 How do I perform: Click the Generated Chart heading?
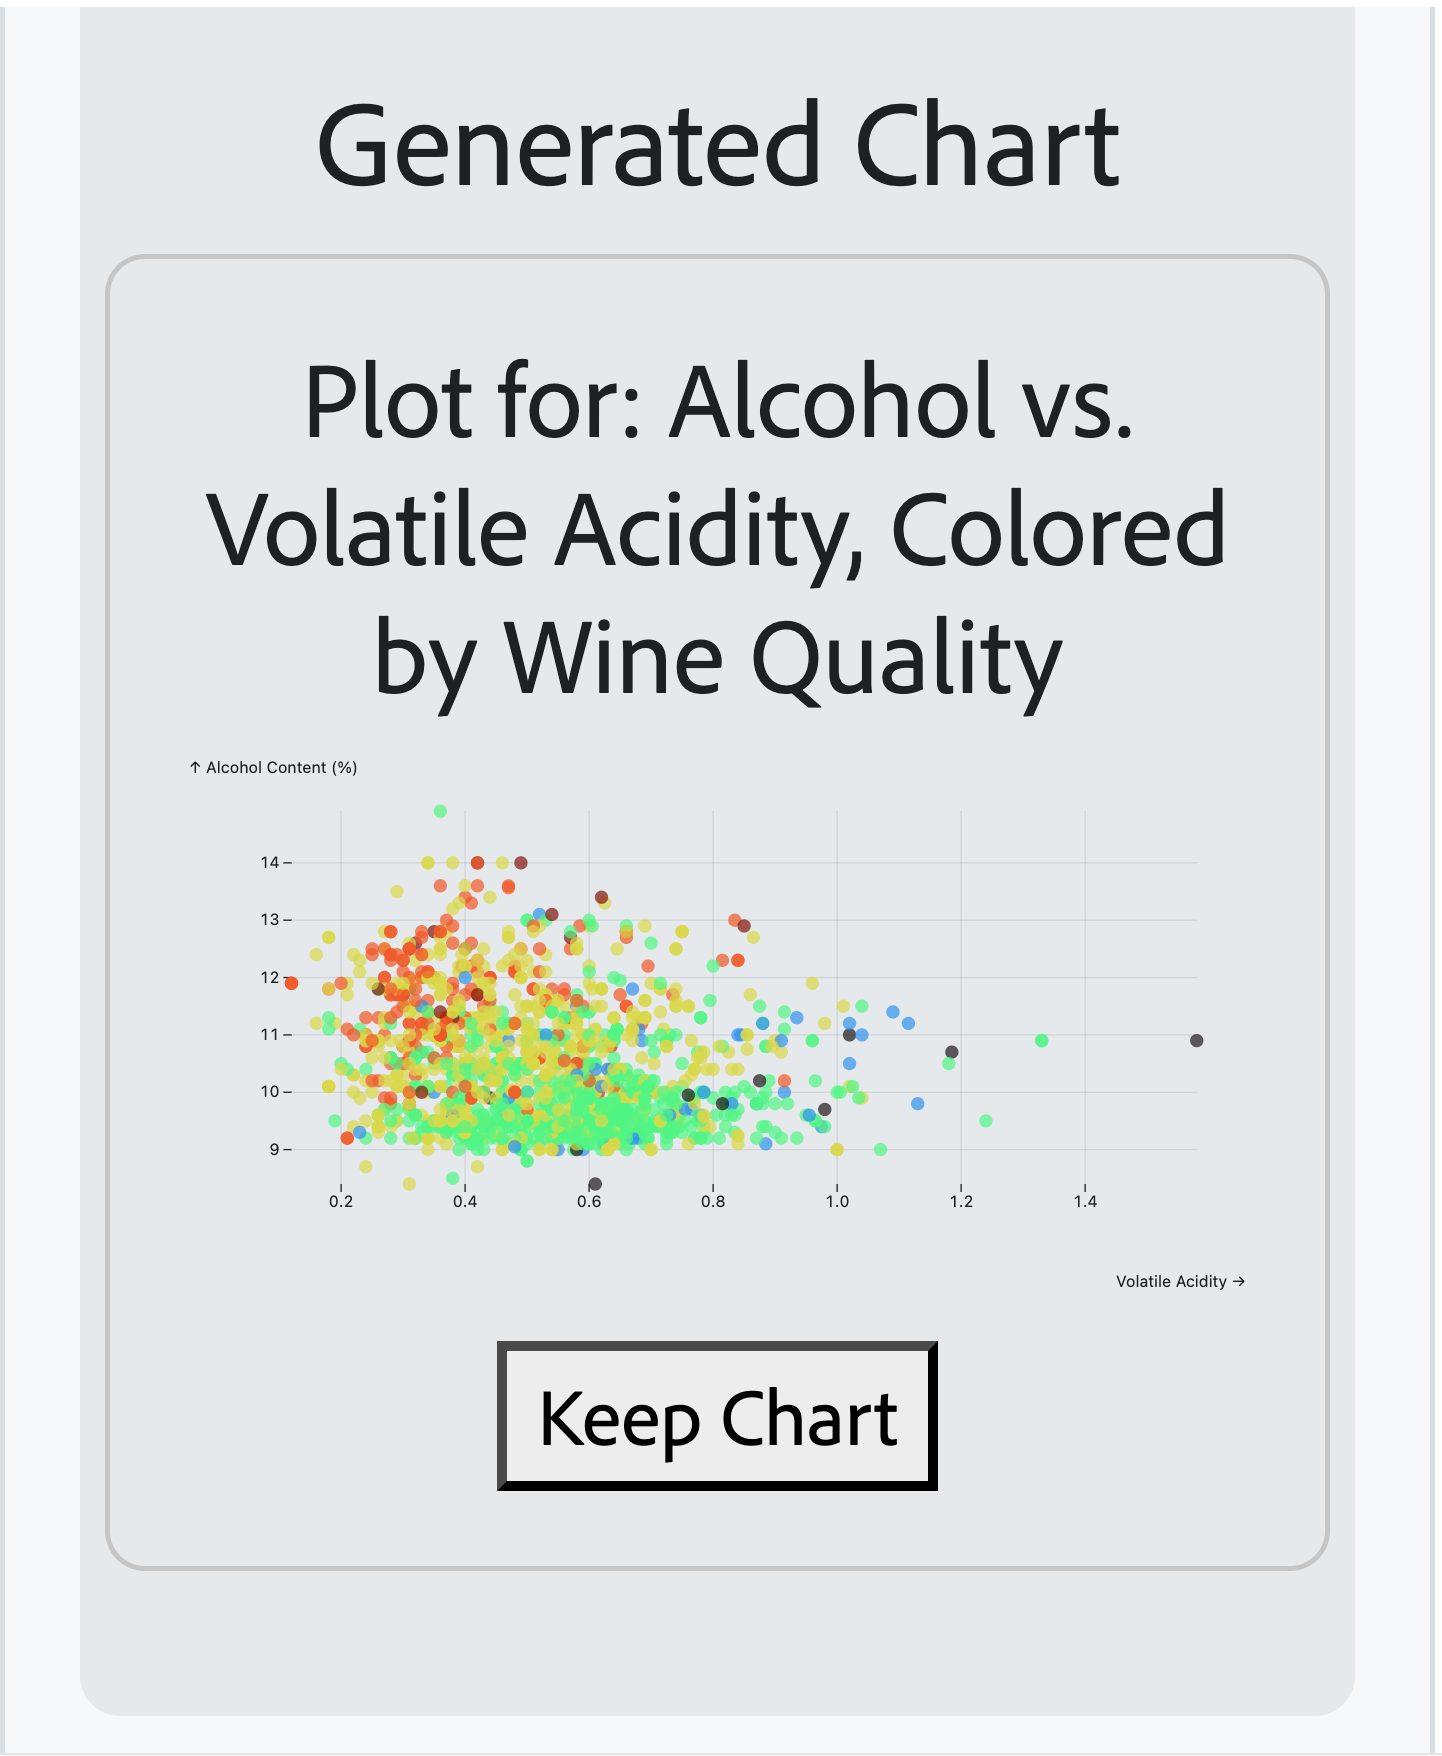pos(718,146)
